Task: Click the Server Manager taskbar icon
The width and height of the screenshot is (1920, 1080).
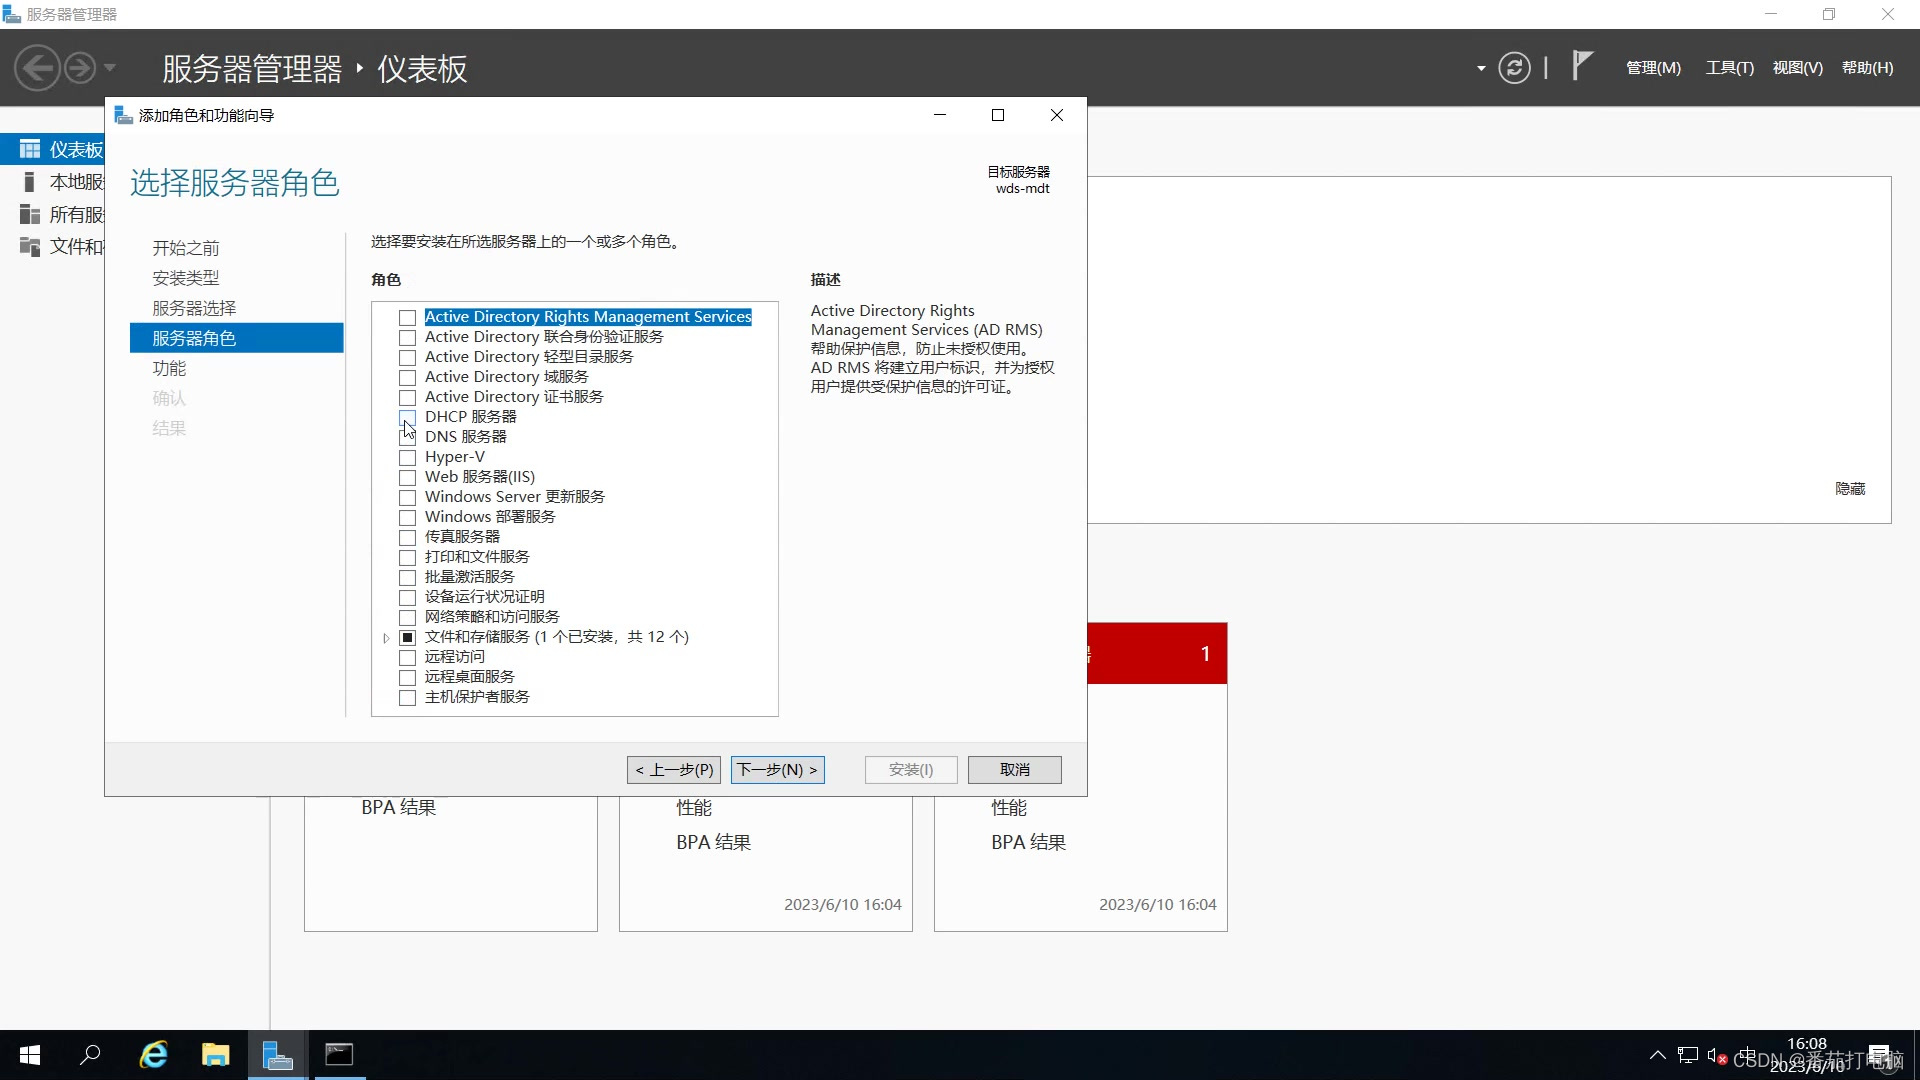Action: point(277,1054)
